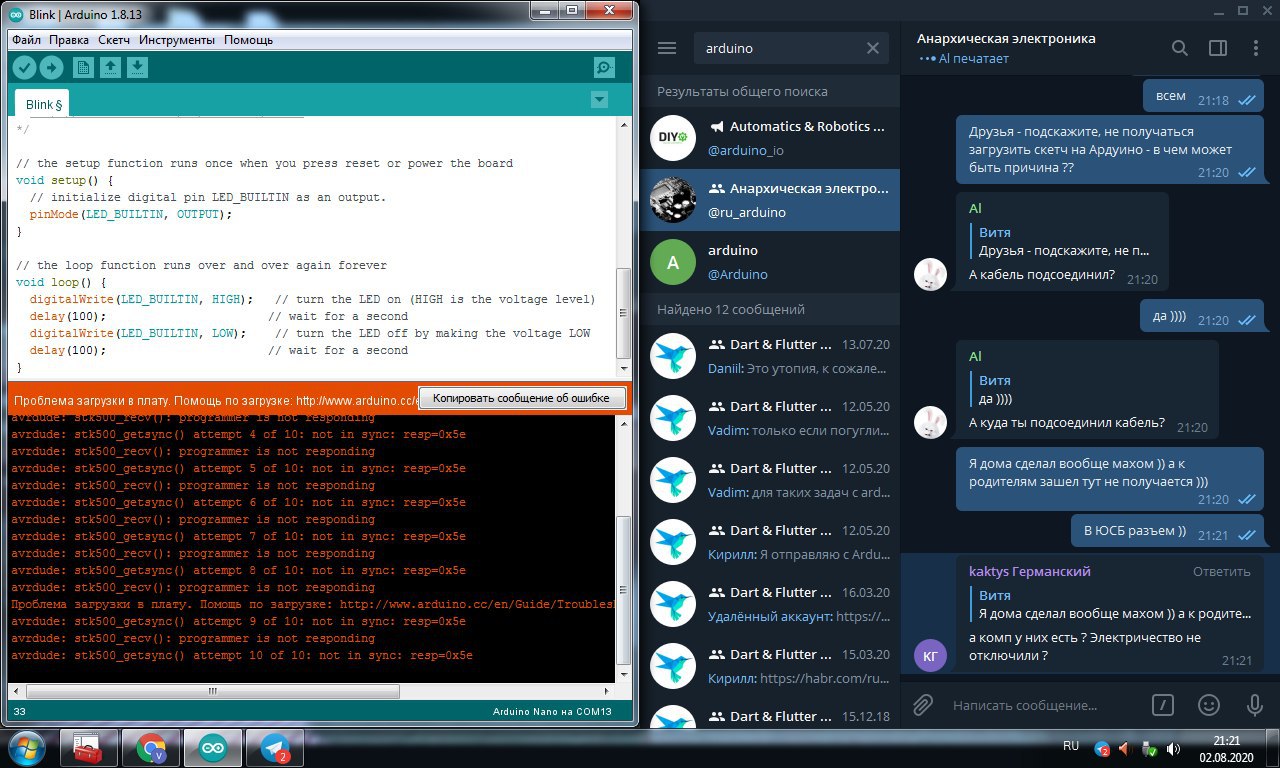Open Dart & Flutter message from 13.07.20
The width and height of the screenshot is (1280, 768).
click(x=771, y=356)
